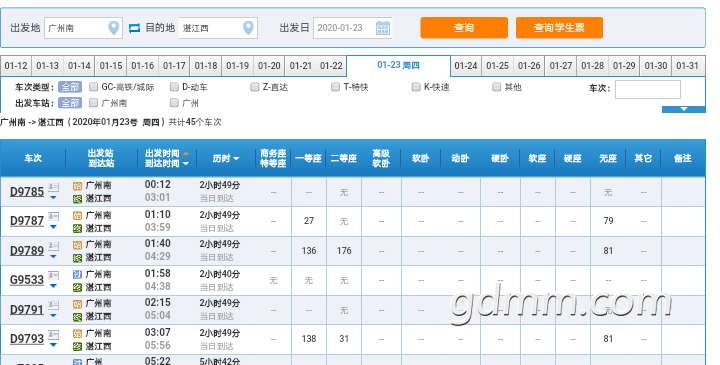Click terminal station icon in D9789 row
This screenshot has width=720, height=365.
78,258
